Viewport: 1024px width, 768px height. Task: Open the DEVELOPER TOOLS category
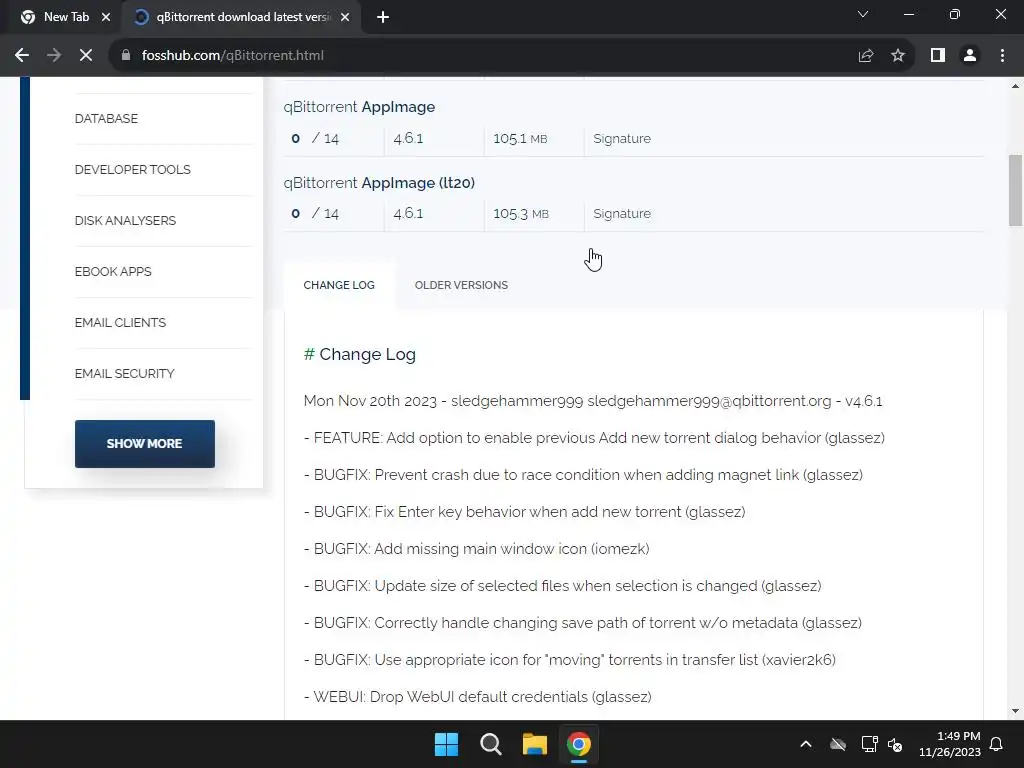tap(133, 170)
